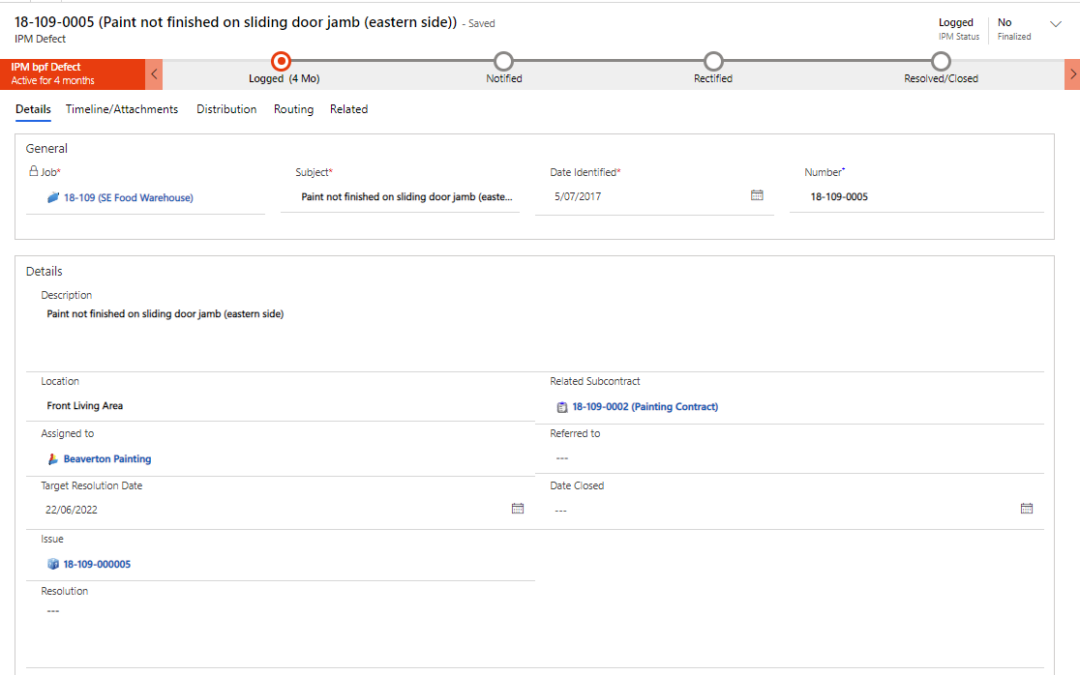The width and height of the screenshot is (1080, 675).
Task: Open calendar picker for Date Identified
Action: (757, 196)
